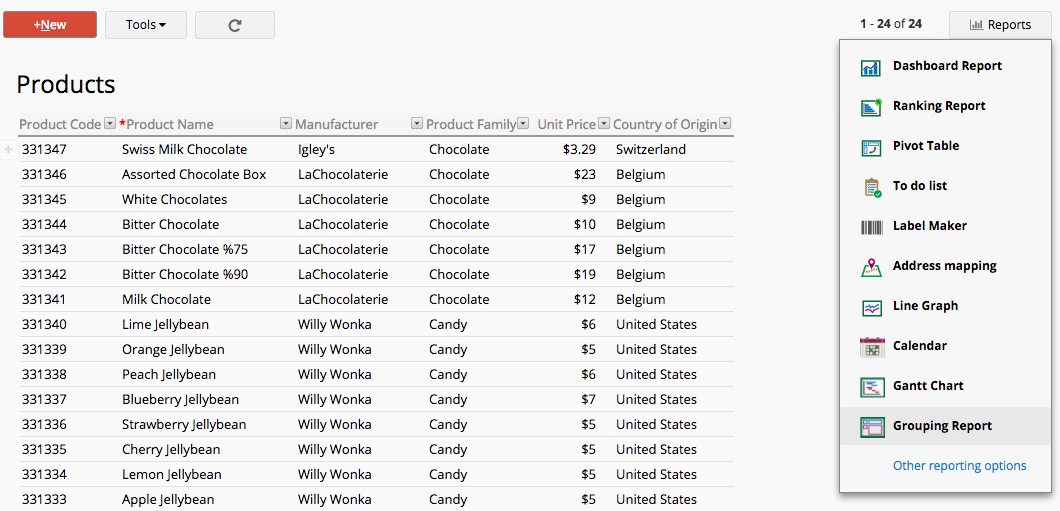Expand the Country of Origin column menu
Image resolution: width=1060 pixels, height=511 pixels.
coord(725,124)
